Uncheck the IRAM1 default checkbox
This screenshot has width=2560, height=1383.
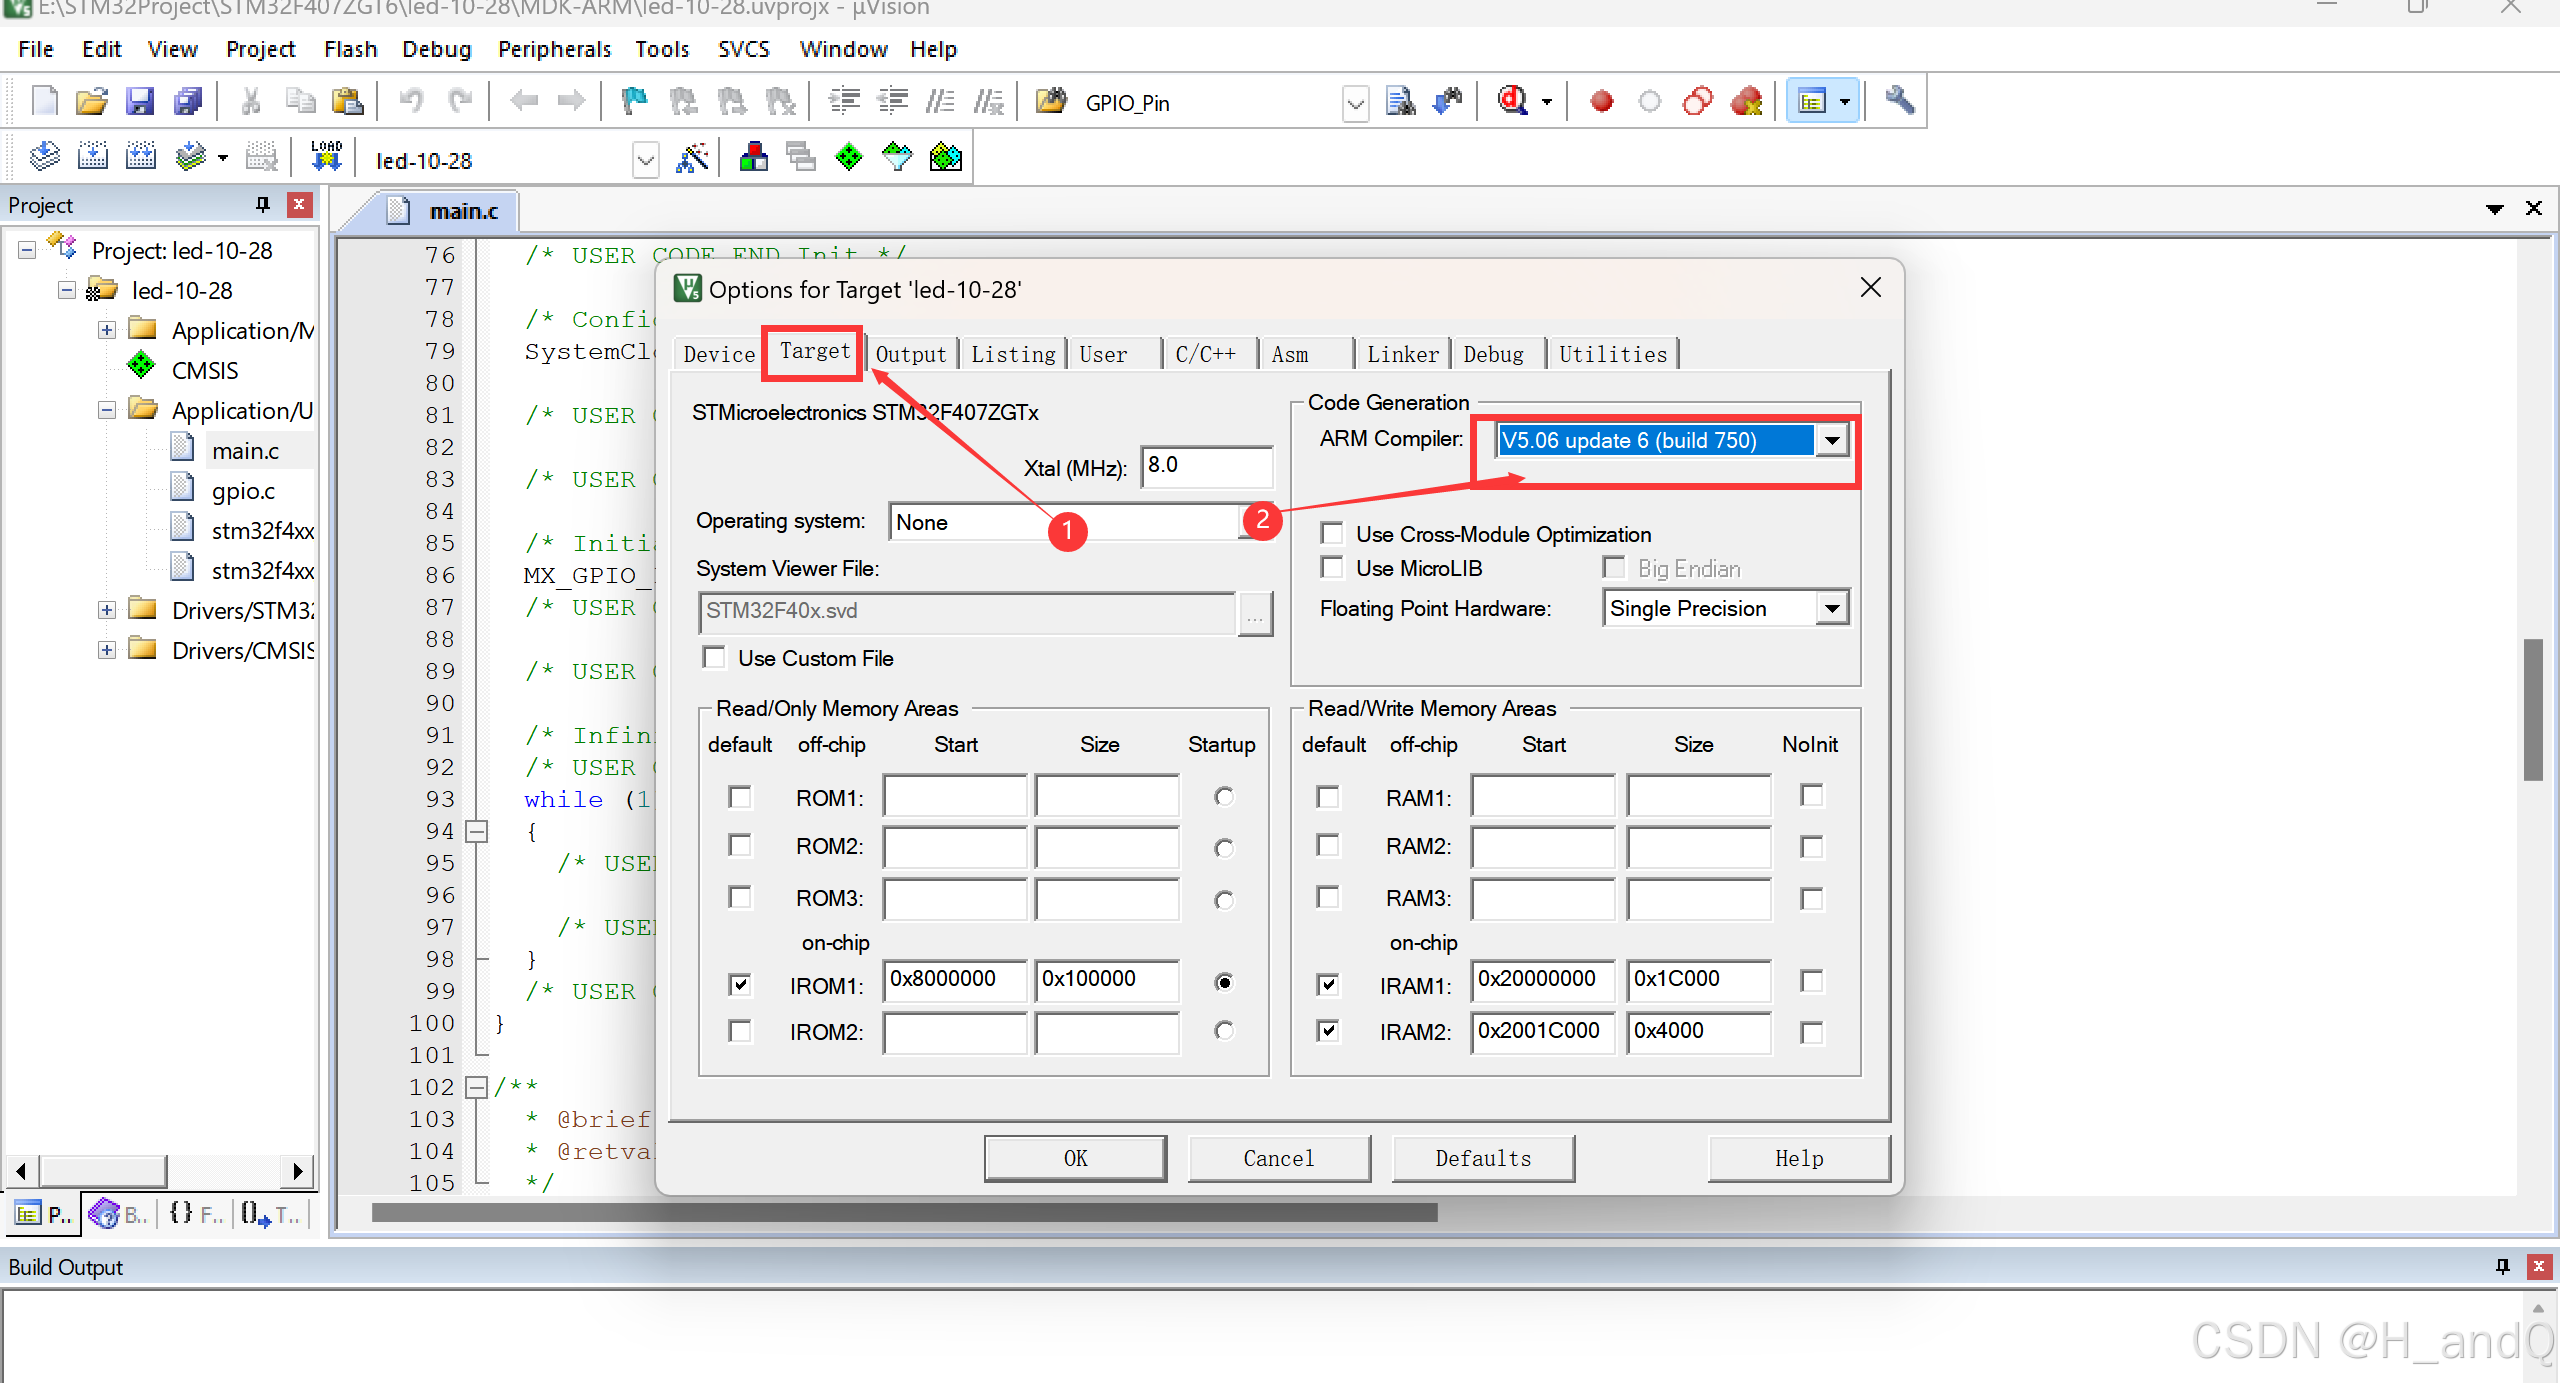1328,984
